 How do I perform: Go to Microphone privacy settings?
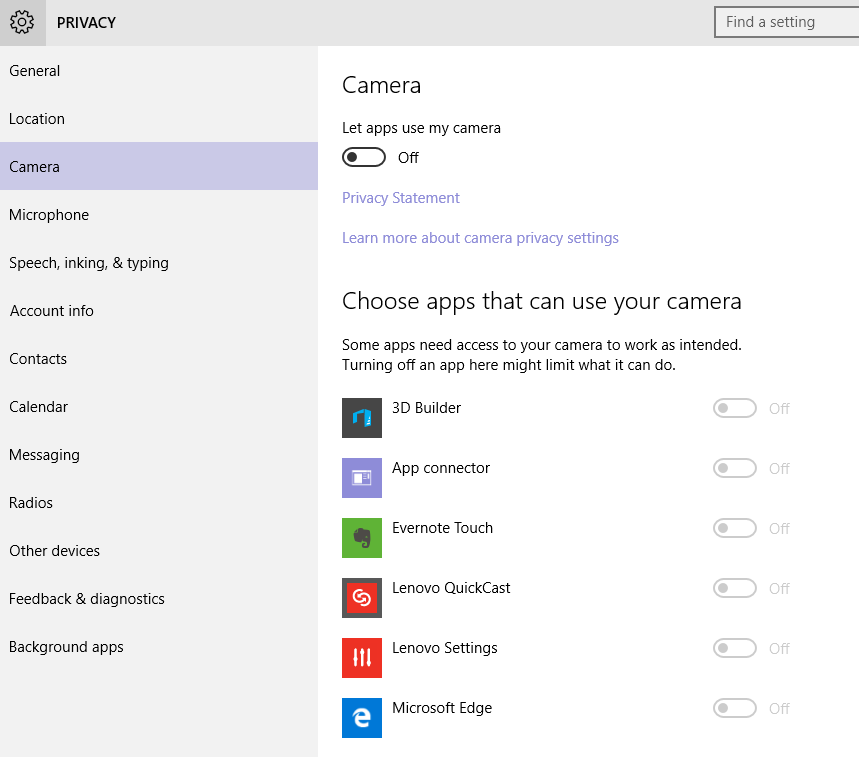click(159, 214)
